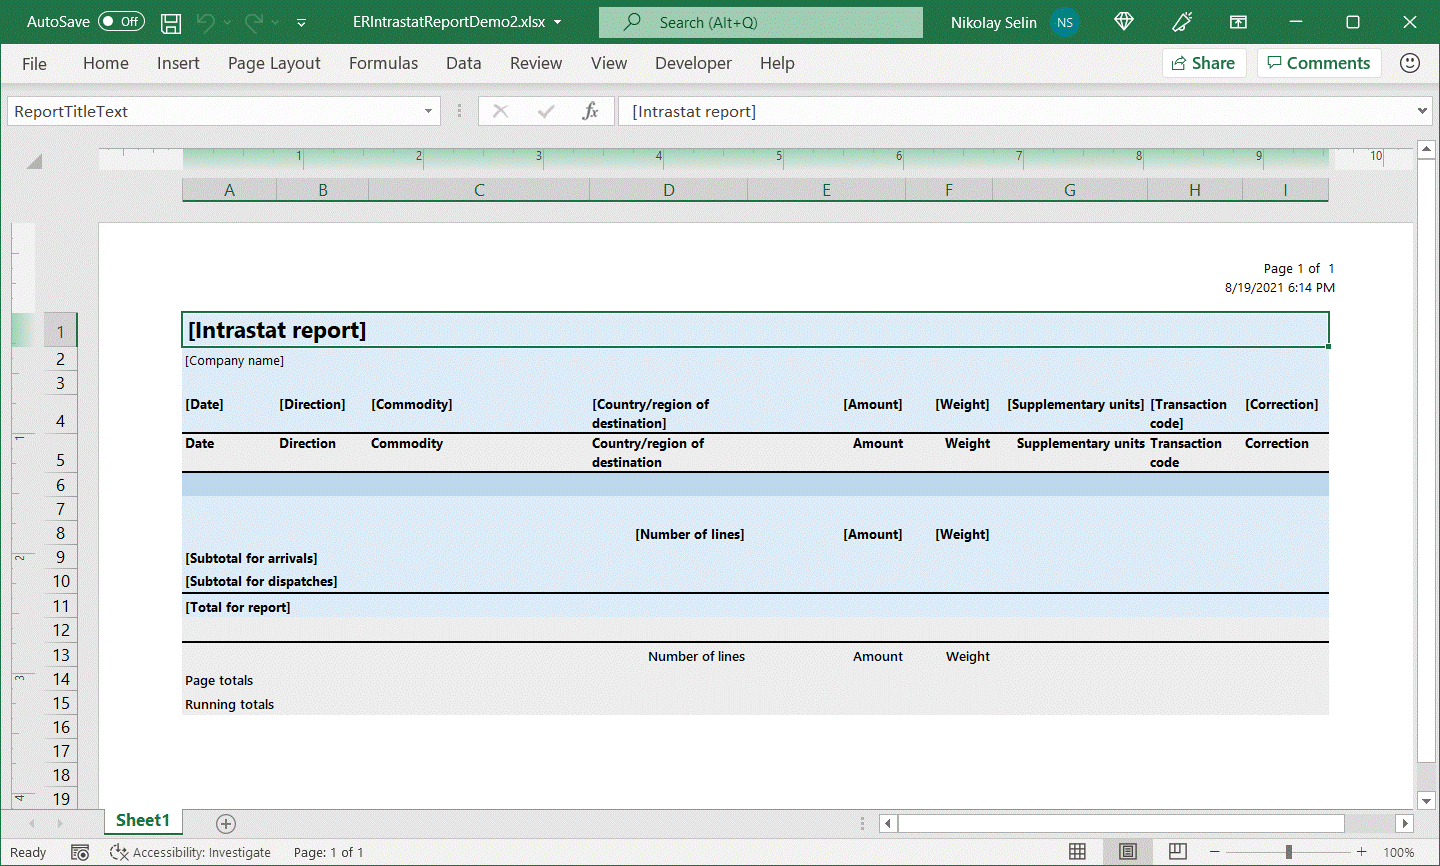The width and height of the screenshot is (1440, 866).
Task: Start macro recording from the status bar
Action: (x=80, y=852)
